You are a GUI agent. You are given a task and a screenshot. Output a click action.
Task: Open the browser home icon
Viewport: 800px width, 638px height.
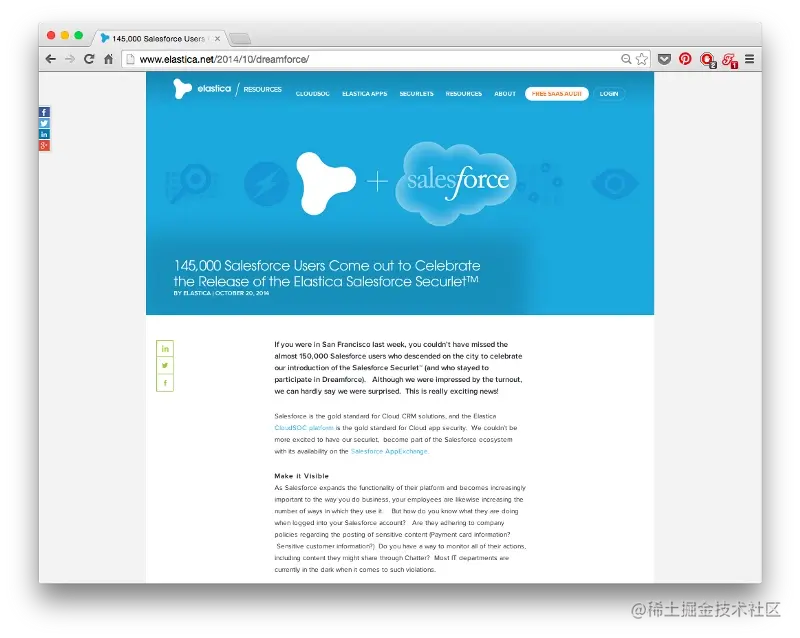click(x=108, y=59)
